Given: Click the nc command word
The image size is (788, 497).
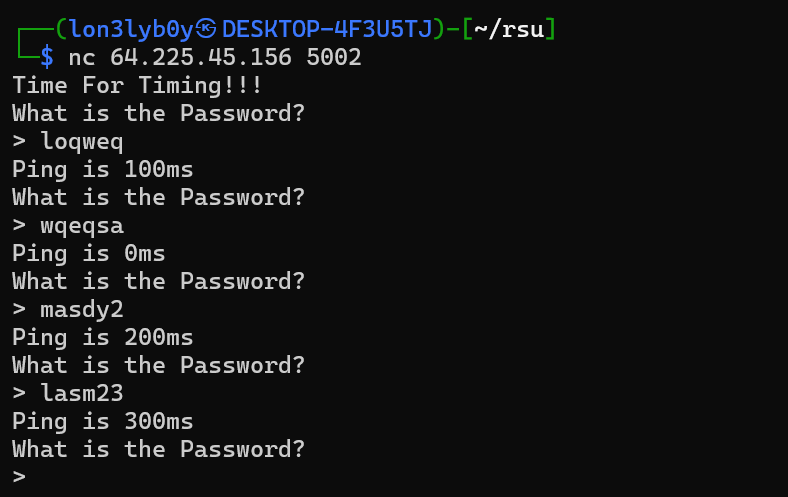Looking at the screenshot, I should pyautogui.click(x=82, y=58).
